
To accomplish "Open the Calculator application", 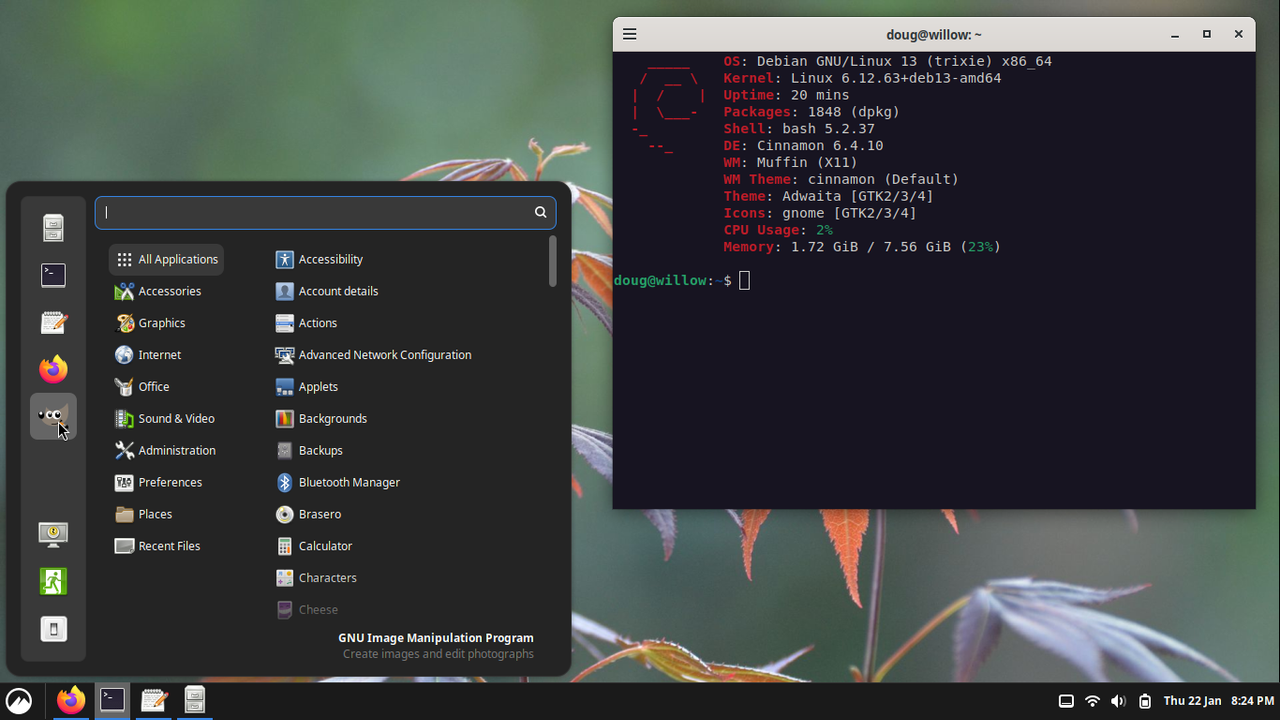I will coord(324,545).
